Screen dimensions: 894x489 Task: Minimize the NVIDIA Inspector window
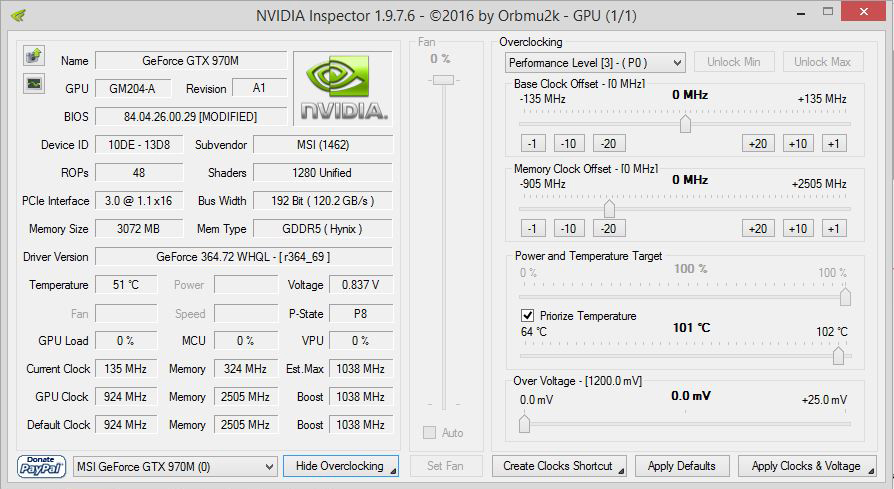point(801,13)
